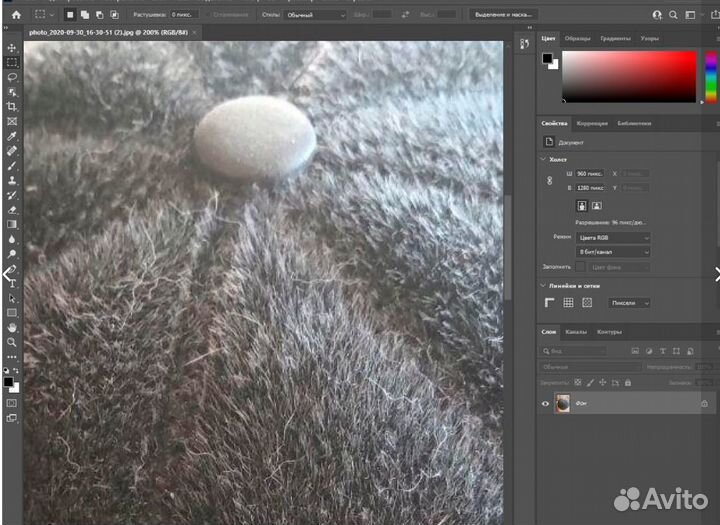Enable Intersect with selection mode
The width and height of the screenshot is (720, 525).
coord(114,15)
